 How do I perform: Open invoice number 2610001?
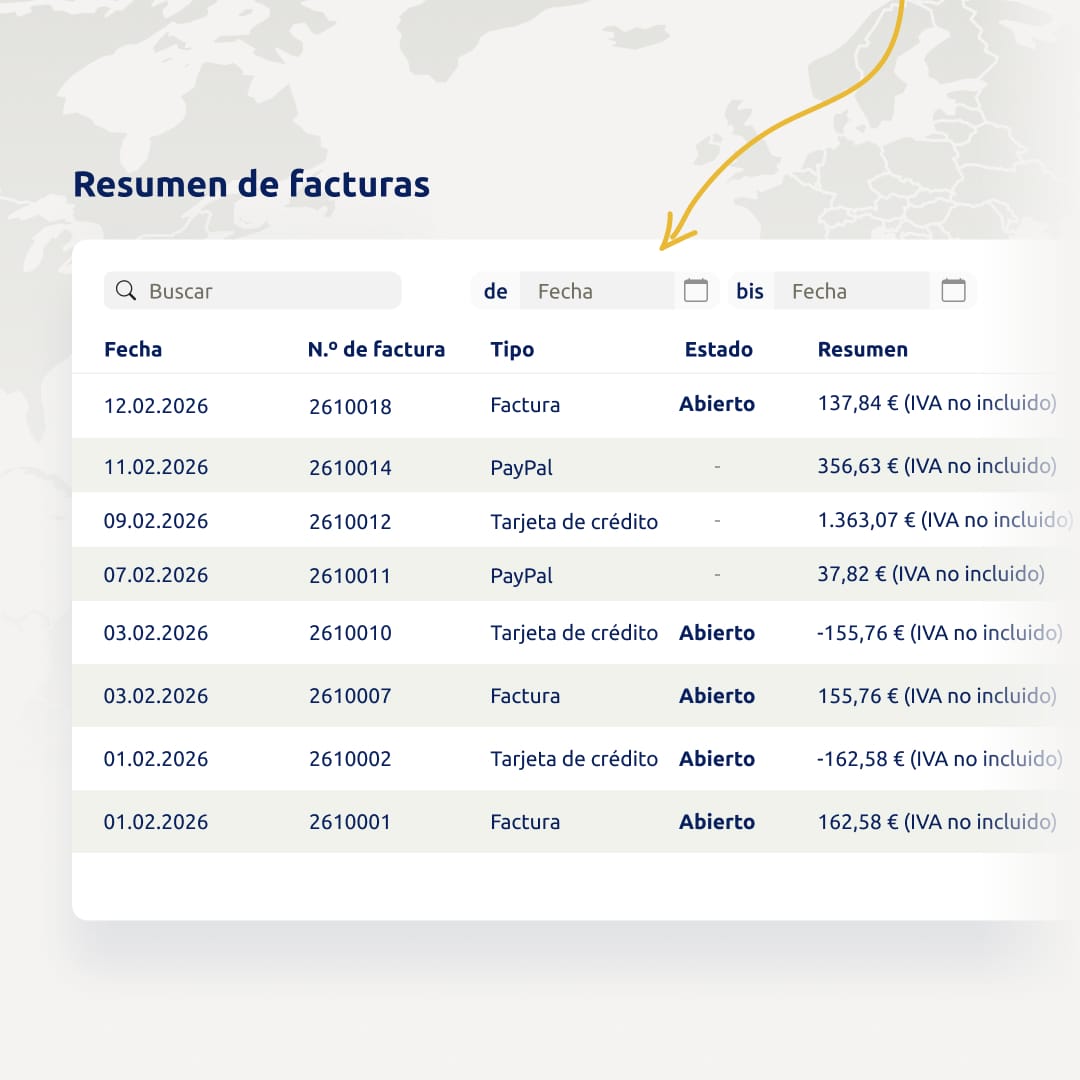point(350,822)
